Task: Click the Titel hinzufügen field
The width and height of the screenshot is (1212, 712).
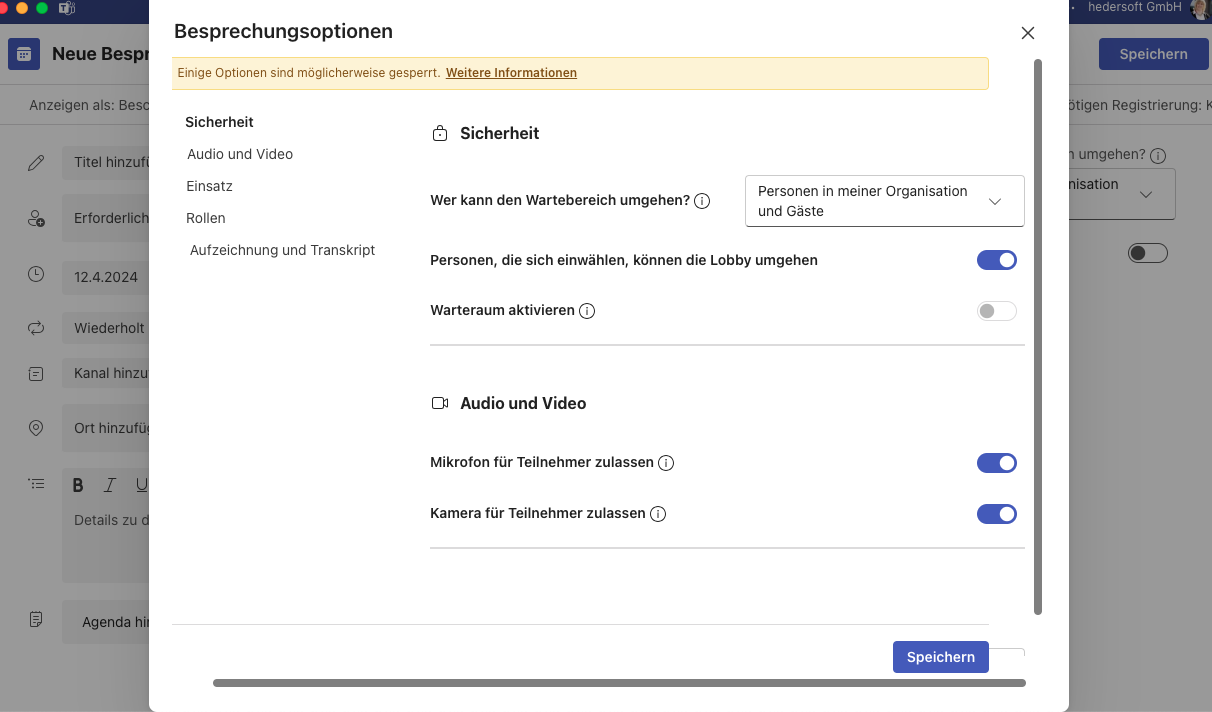Action: (106, 162)
